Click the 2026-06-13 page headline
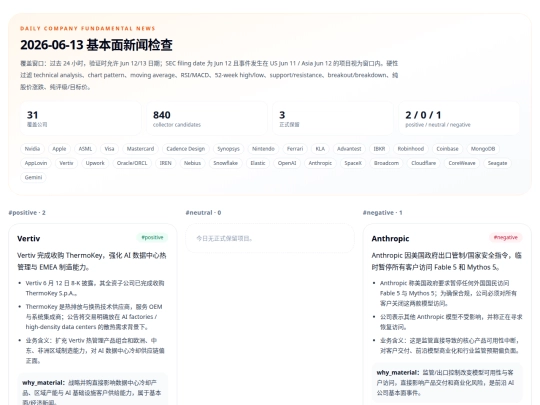This screenshot has height=405, width=540. 96,45
